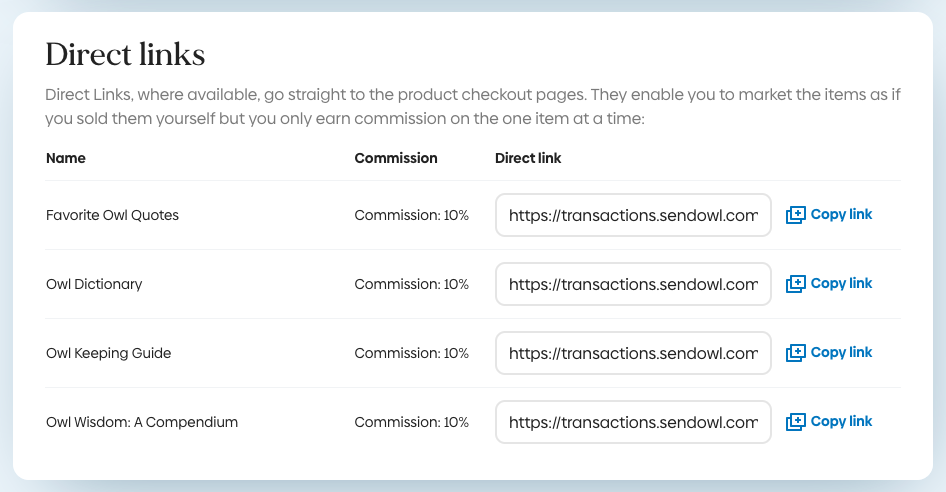Click the Name column header

[x=66, y=158]
